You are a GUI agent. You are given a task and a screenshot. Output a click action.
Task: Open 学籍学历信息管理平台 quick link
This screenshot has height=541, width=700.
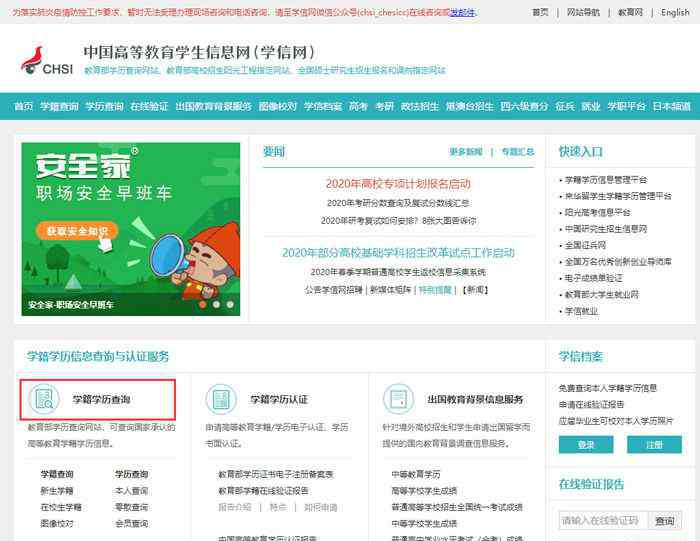click(606, 179)
